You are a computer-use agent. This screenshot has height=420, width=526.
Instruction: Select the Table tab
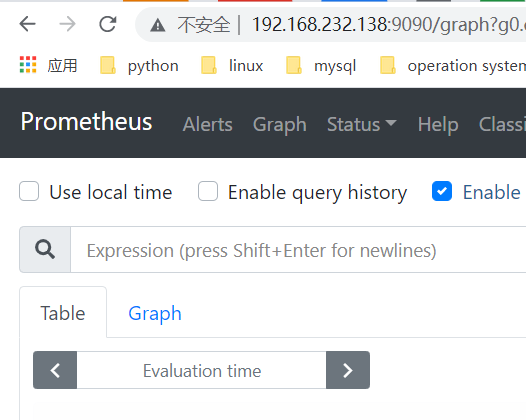[63, 313]
